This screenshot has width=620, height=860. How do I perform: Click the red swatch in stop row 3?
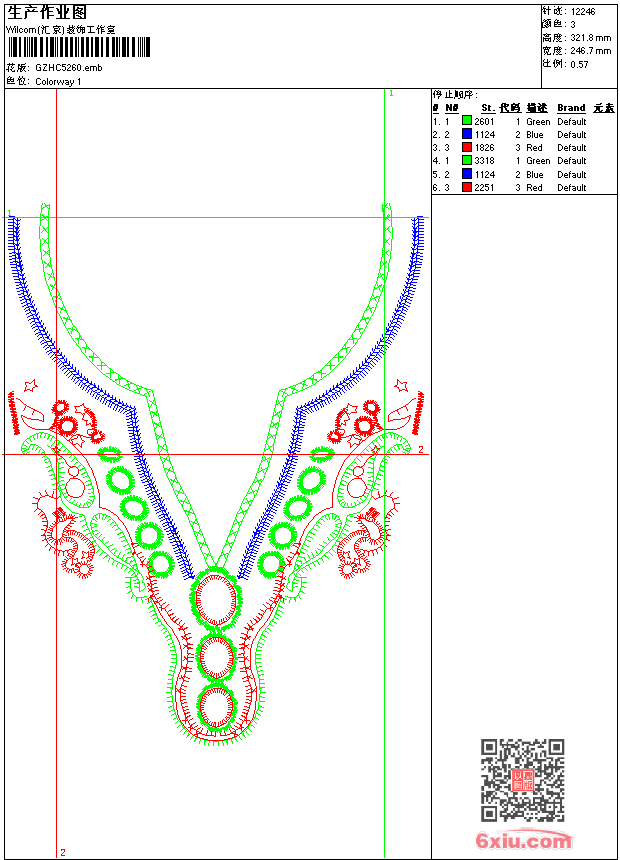pos(467,147)
